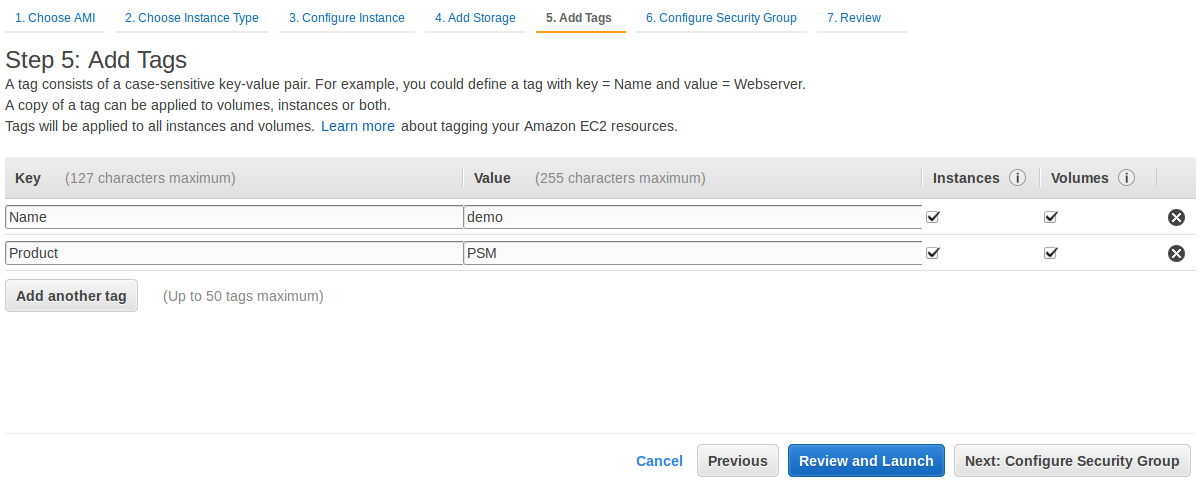The height and width of the screenshot is (497, 1202).
Task: Click Add another tag button
Action: 71,296
